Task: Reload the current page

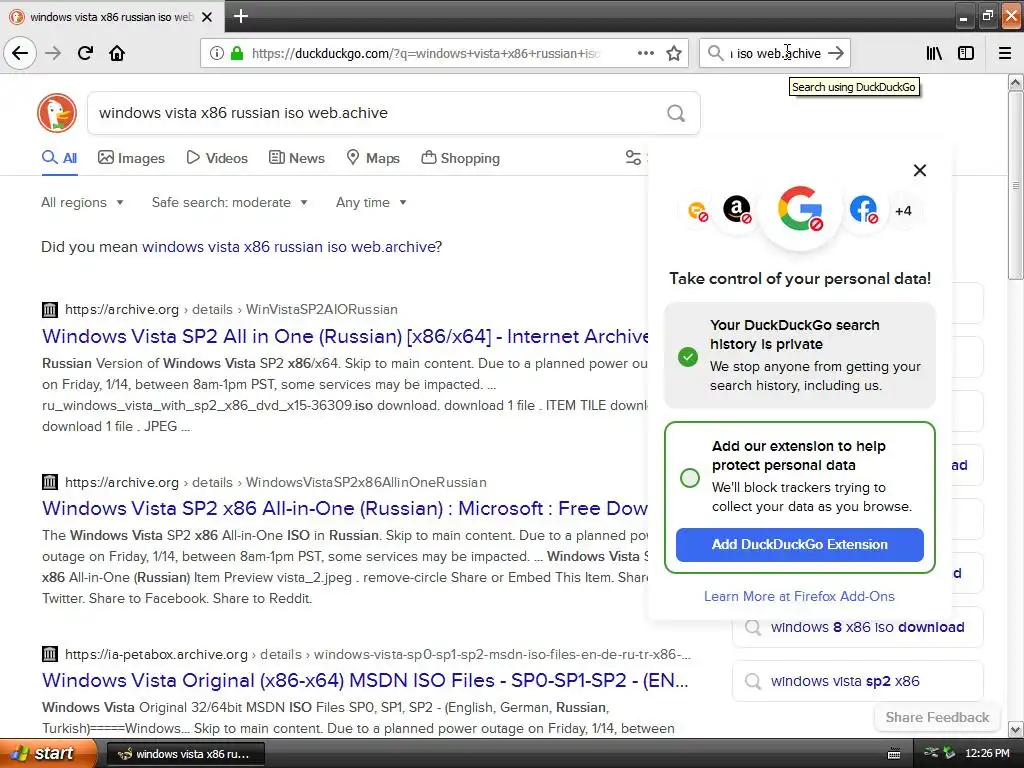Action: [x=85, y=53]
